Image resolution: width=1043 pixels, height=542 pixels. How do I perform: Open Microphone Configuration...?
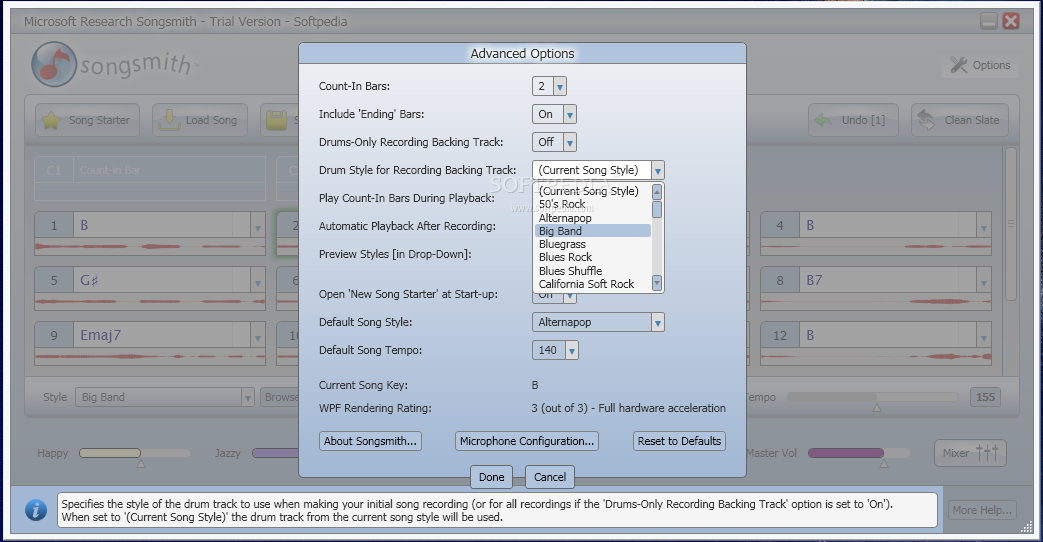pos(527,441)
